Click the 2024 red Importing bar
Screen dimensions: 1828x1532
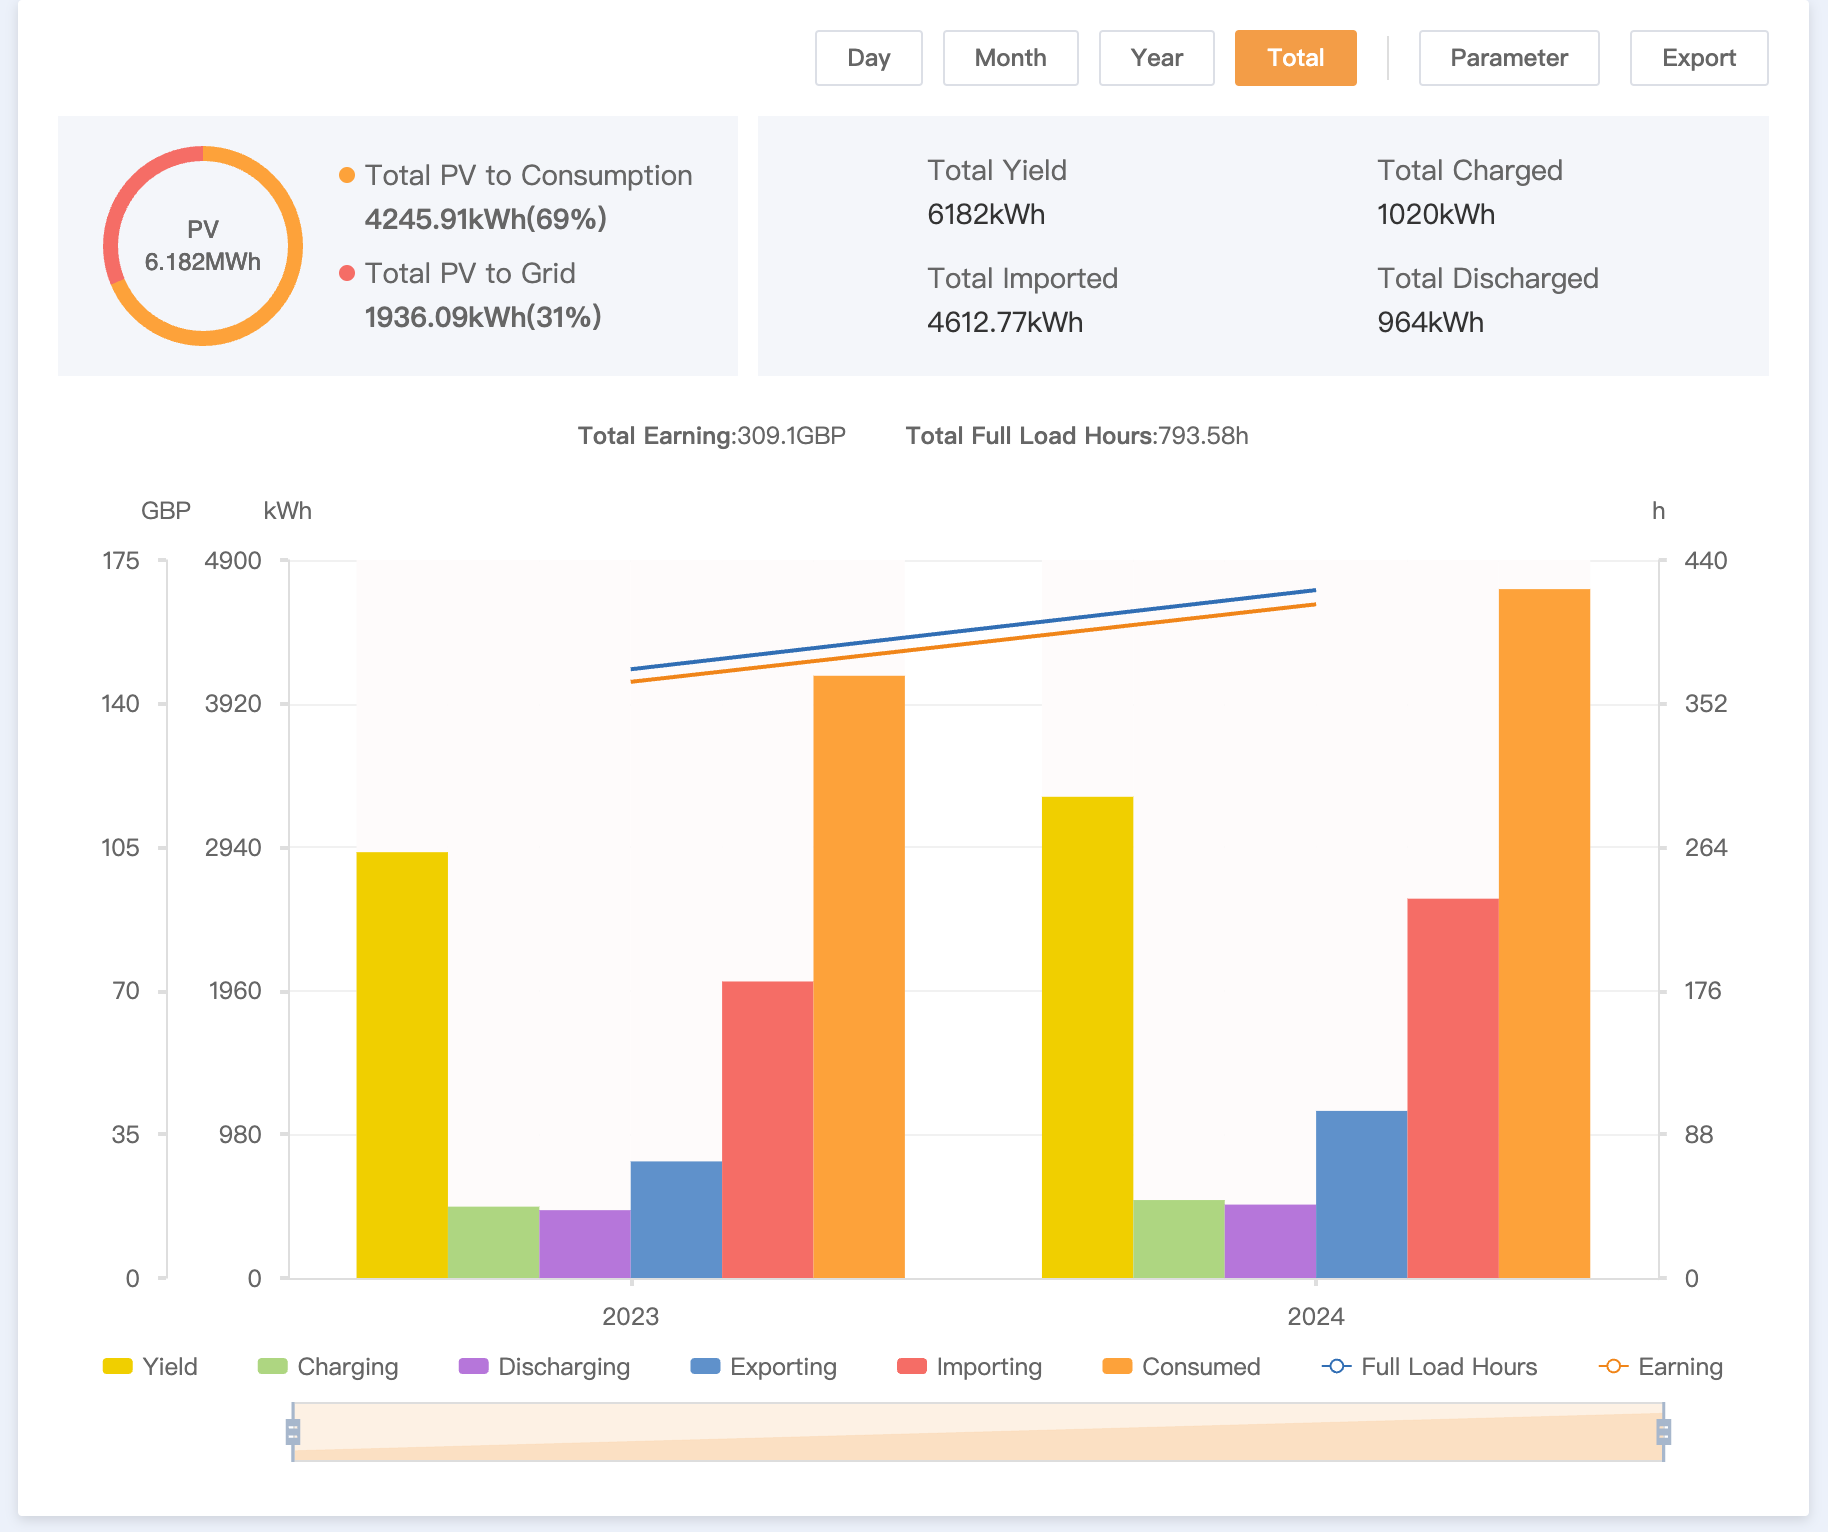click(1452, 1088)
